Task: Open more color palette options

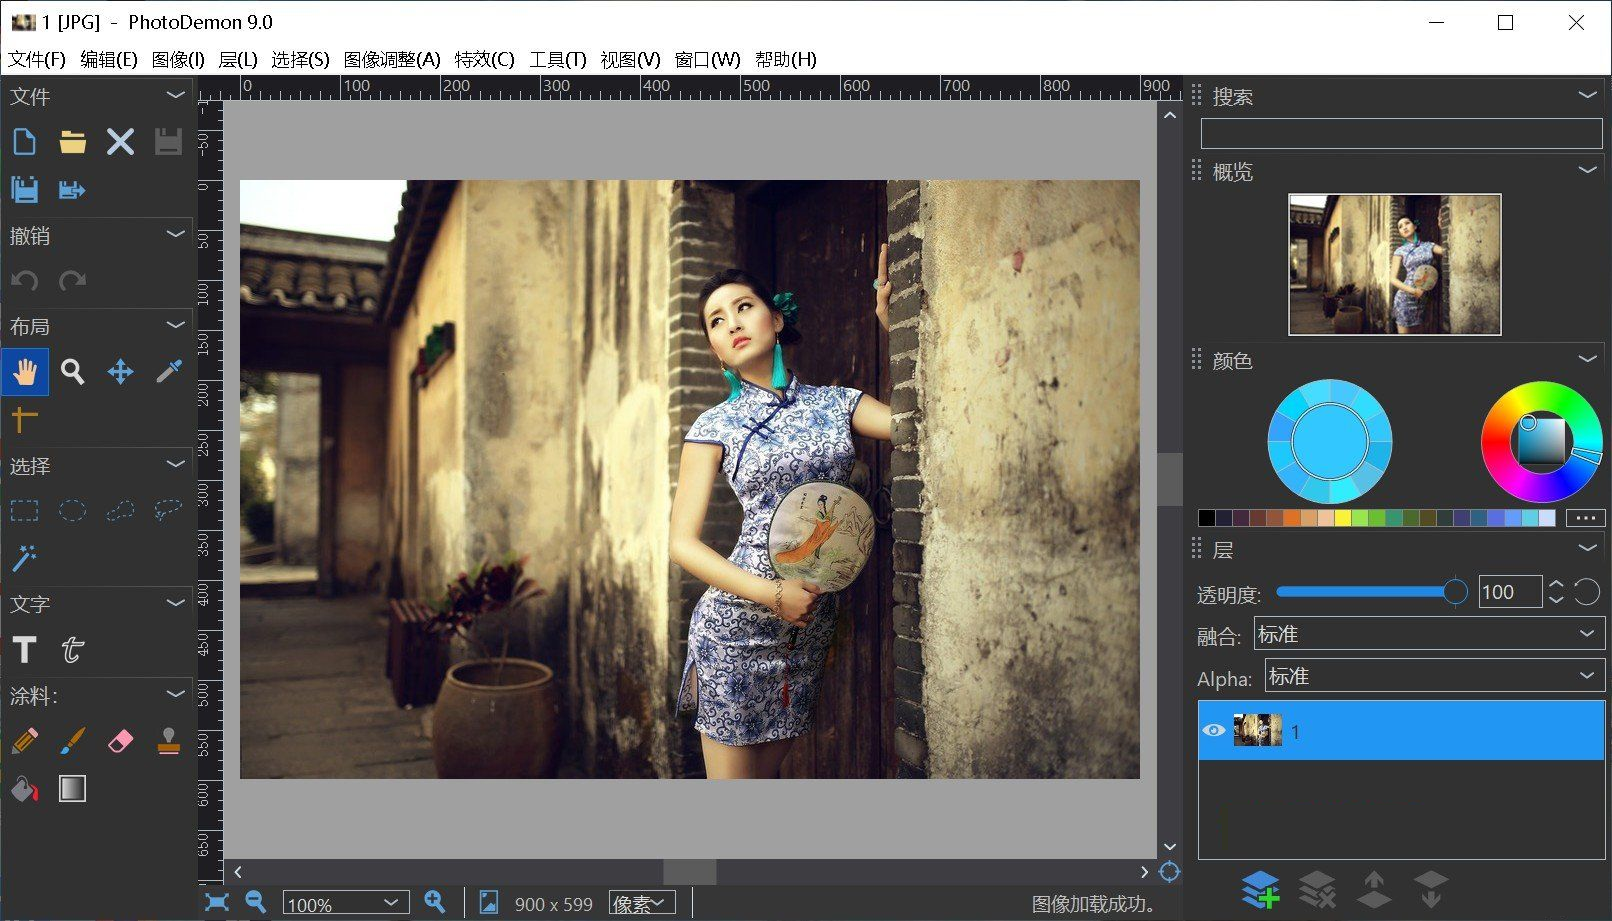Action: (x=1585, y=518)
